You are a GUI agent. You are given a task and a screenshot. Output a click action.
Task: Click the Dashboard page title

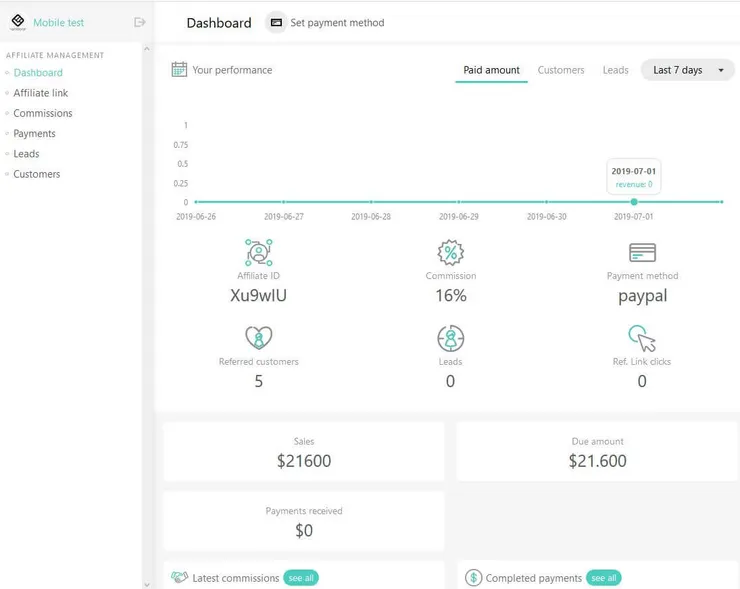coord(219,23)
